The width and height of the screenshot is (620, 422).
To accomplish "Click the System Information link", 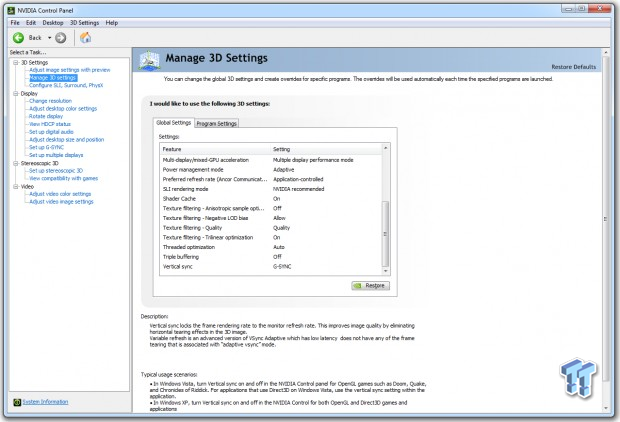I will [x=45, y=402].
